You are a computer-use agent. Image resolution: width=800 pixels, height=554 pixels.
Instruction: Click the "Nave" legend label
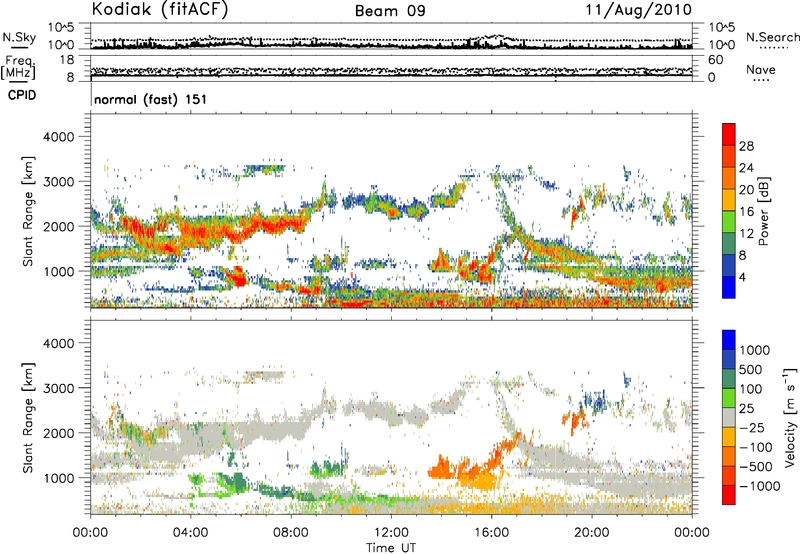click(x=761, y=70)
